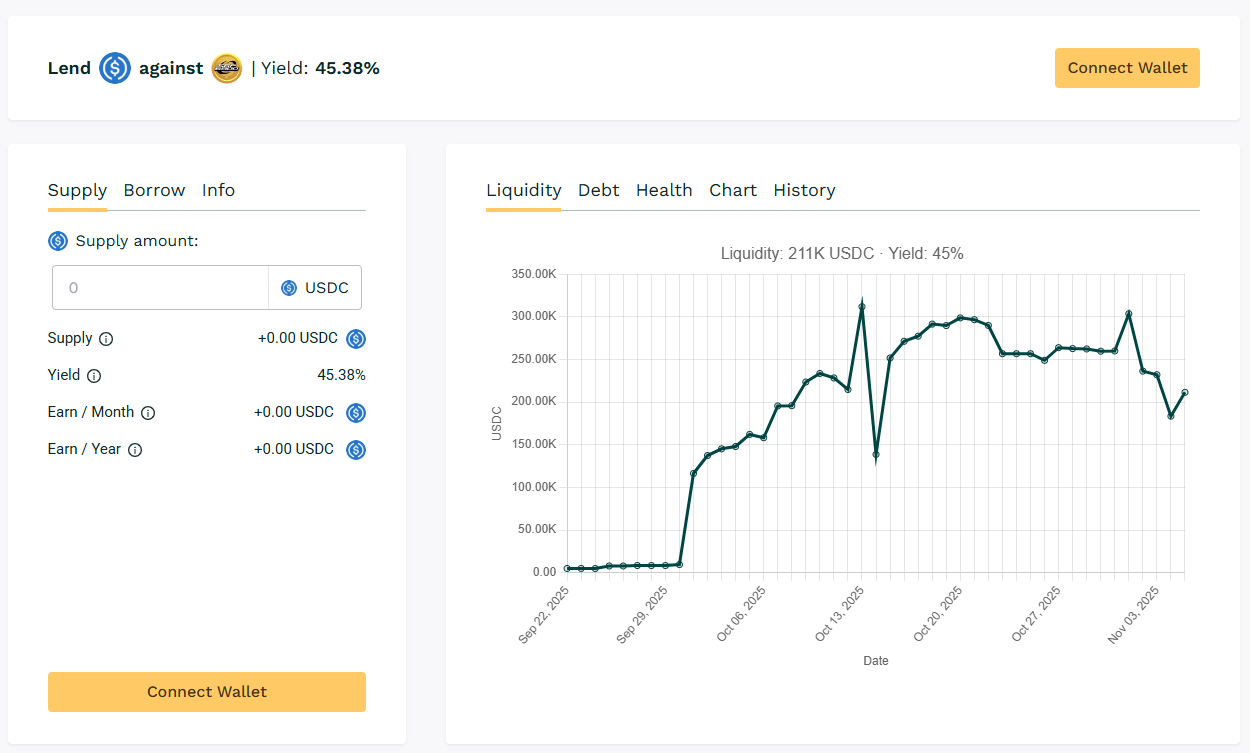Viewport: 1250px width, 753px height.
Task: Select the Supply tab
Action: [x=77, y=190]
